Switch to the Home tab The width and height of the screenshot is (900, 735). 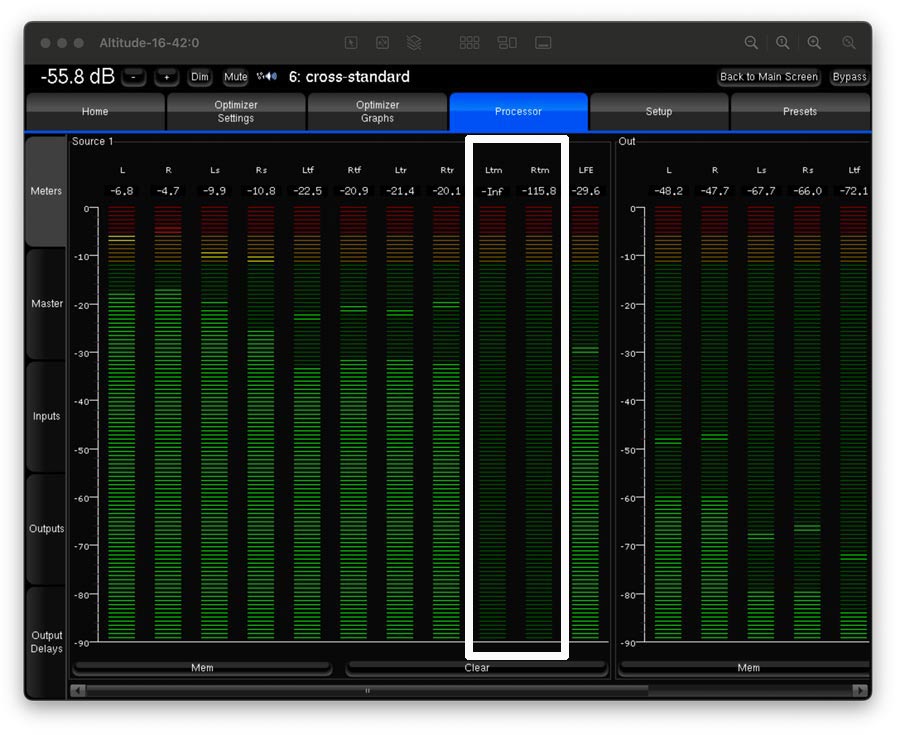point(95,111)
